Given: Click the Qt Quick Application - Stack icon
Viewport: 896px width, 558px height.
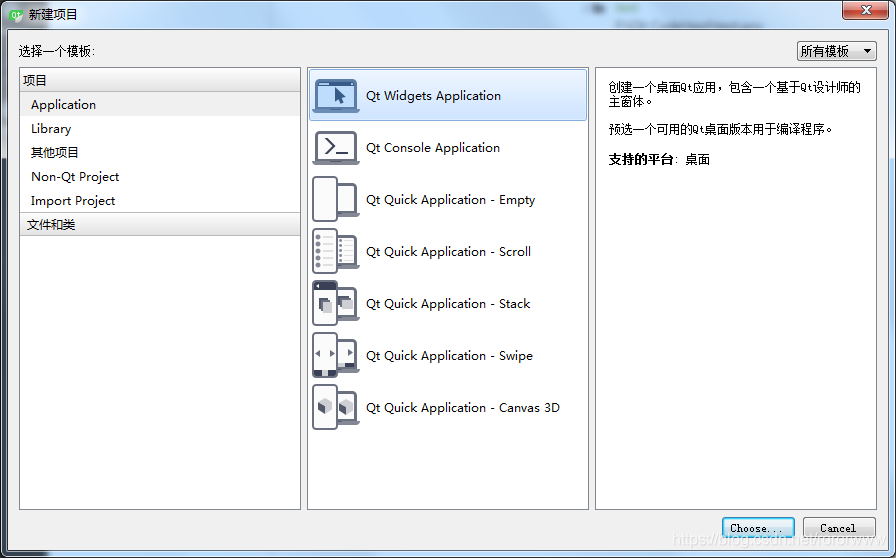Looking at the screenshot, I should [336, 303].
